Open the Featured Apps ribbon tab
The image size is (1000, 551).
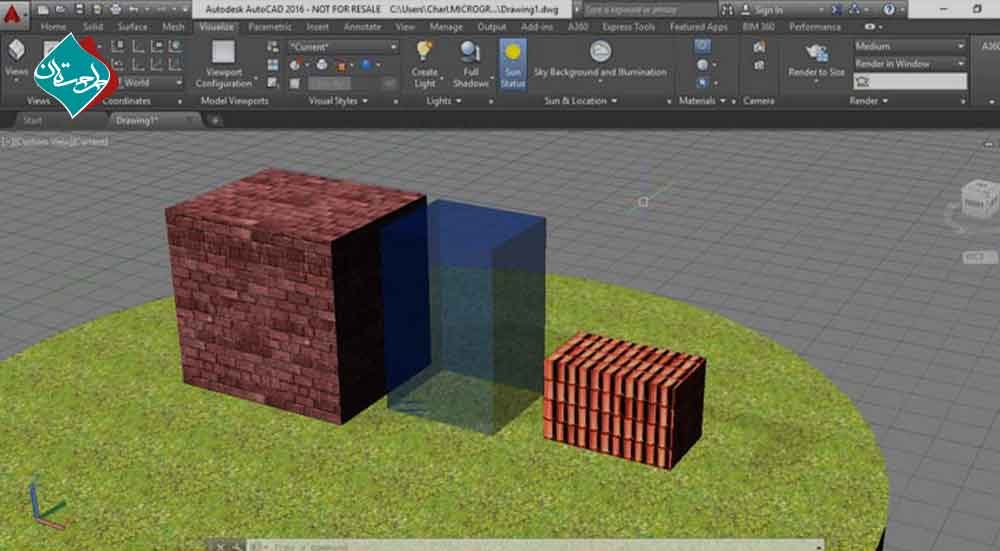tap(698, 27)
